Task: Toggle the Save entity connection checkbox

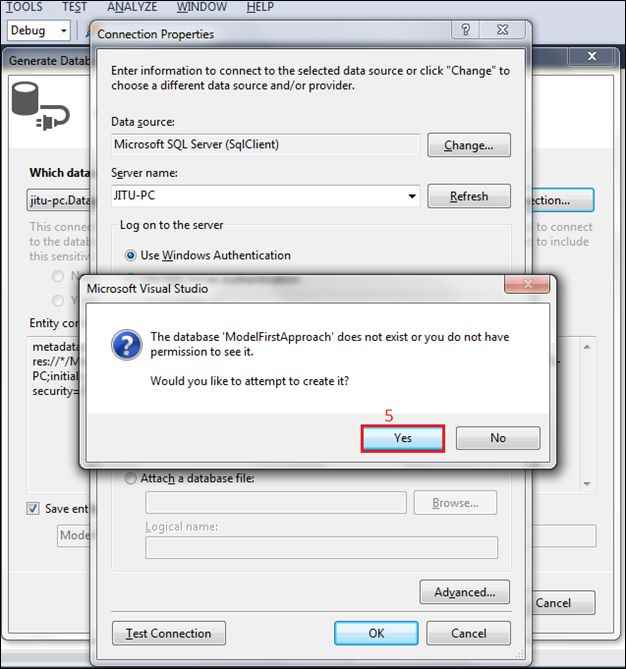Action: coord(33,508)
